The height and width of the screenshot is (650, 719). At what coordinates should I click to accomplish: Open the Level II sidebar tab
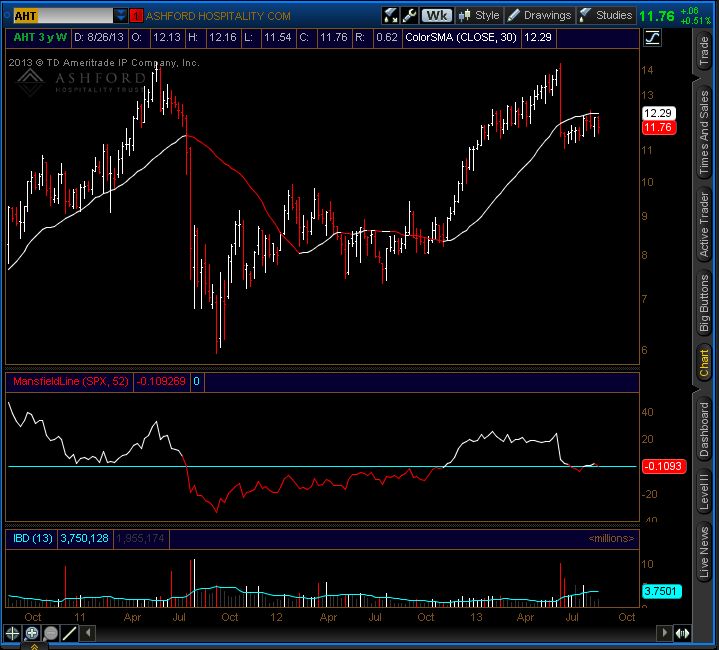tap(704, 491)
